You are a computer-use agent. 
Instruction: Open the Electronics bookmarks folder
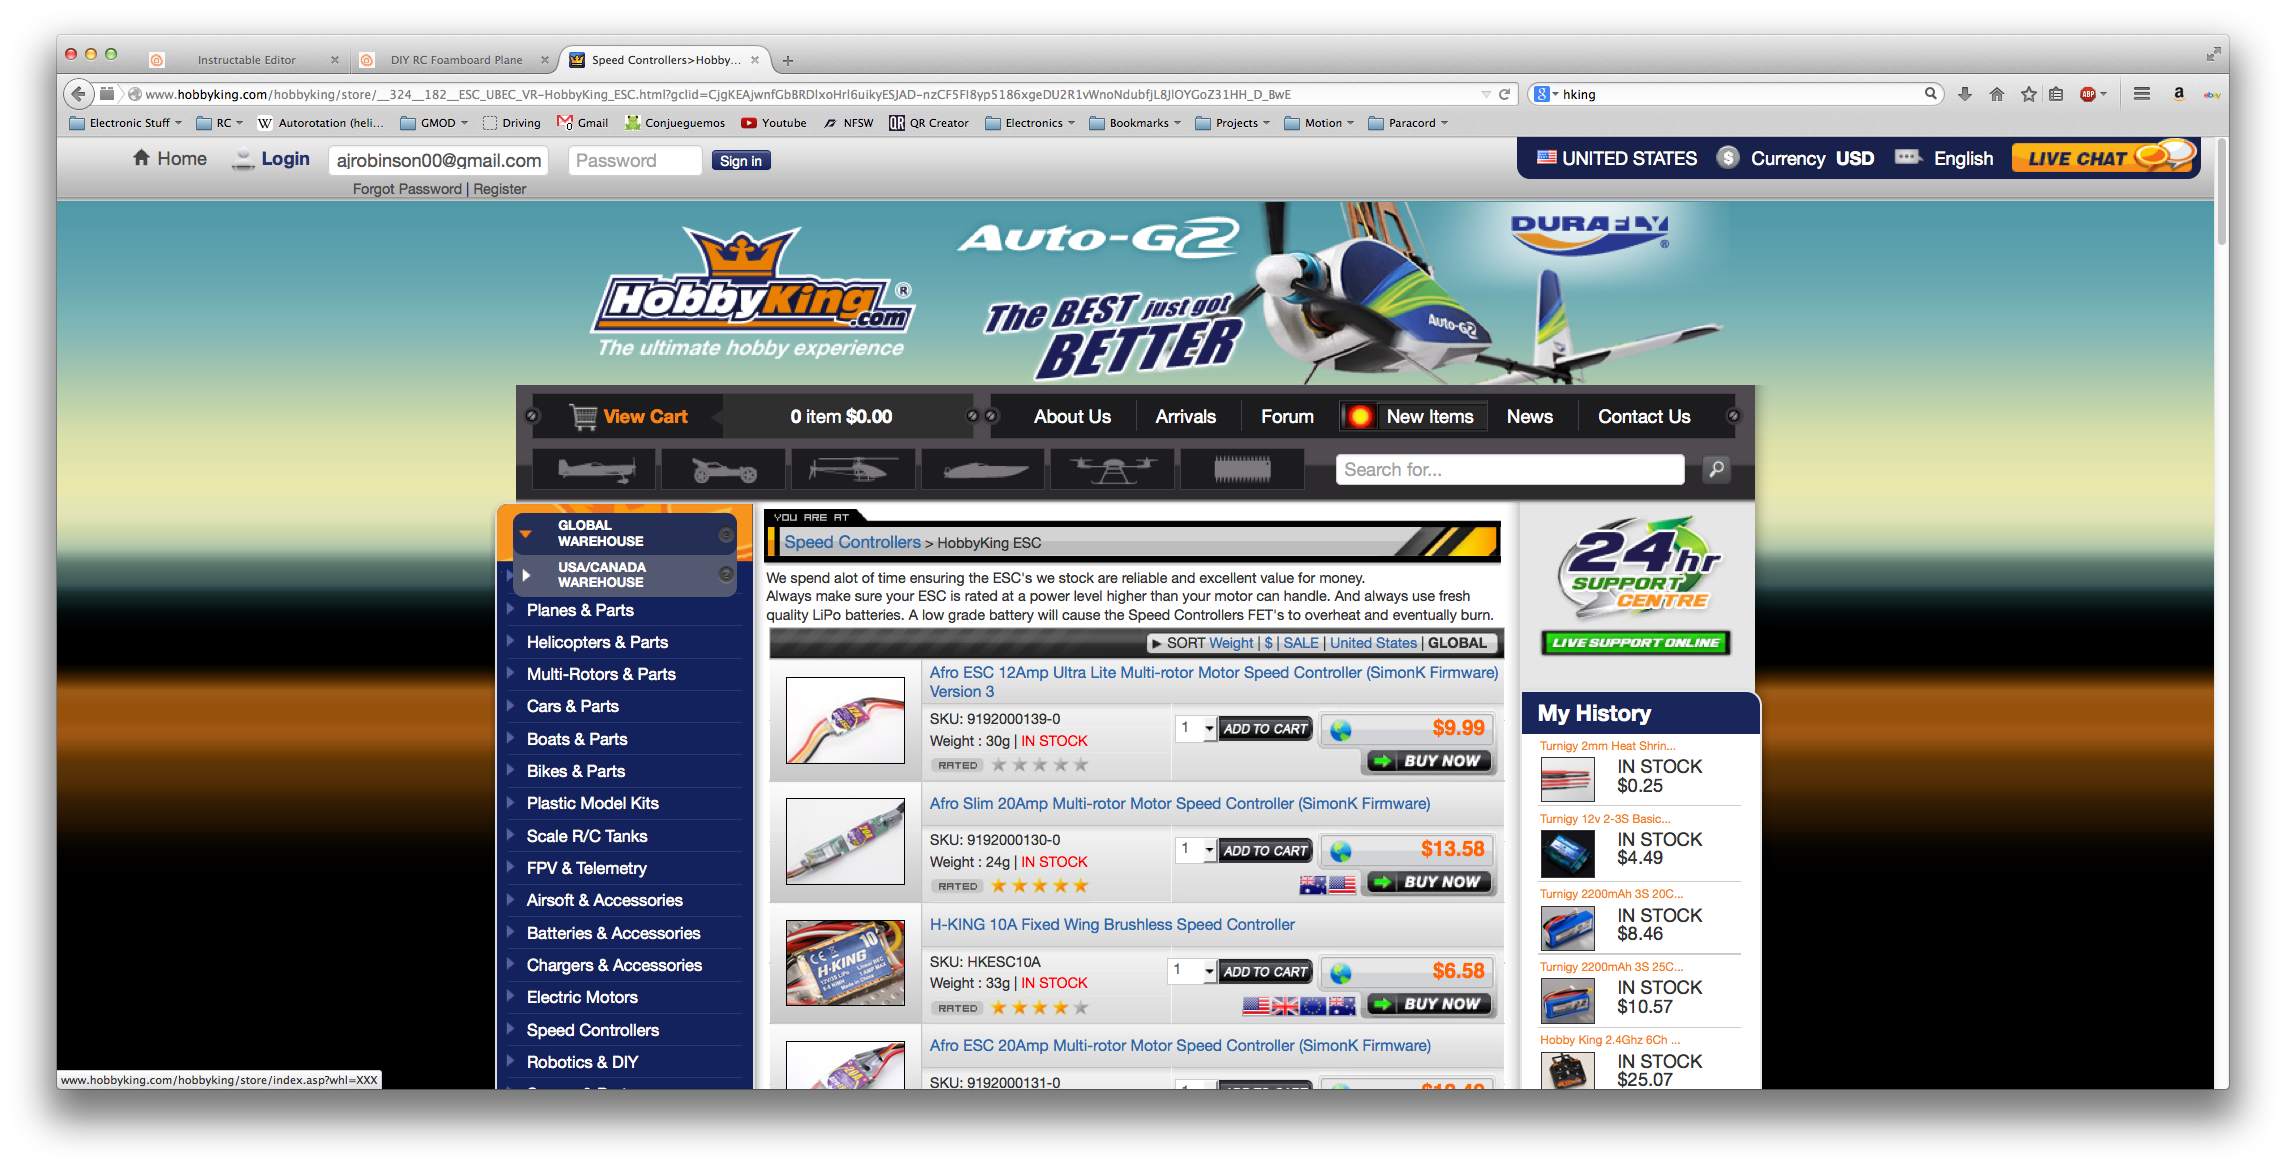tap(1030, 123)
